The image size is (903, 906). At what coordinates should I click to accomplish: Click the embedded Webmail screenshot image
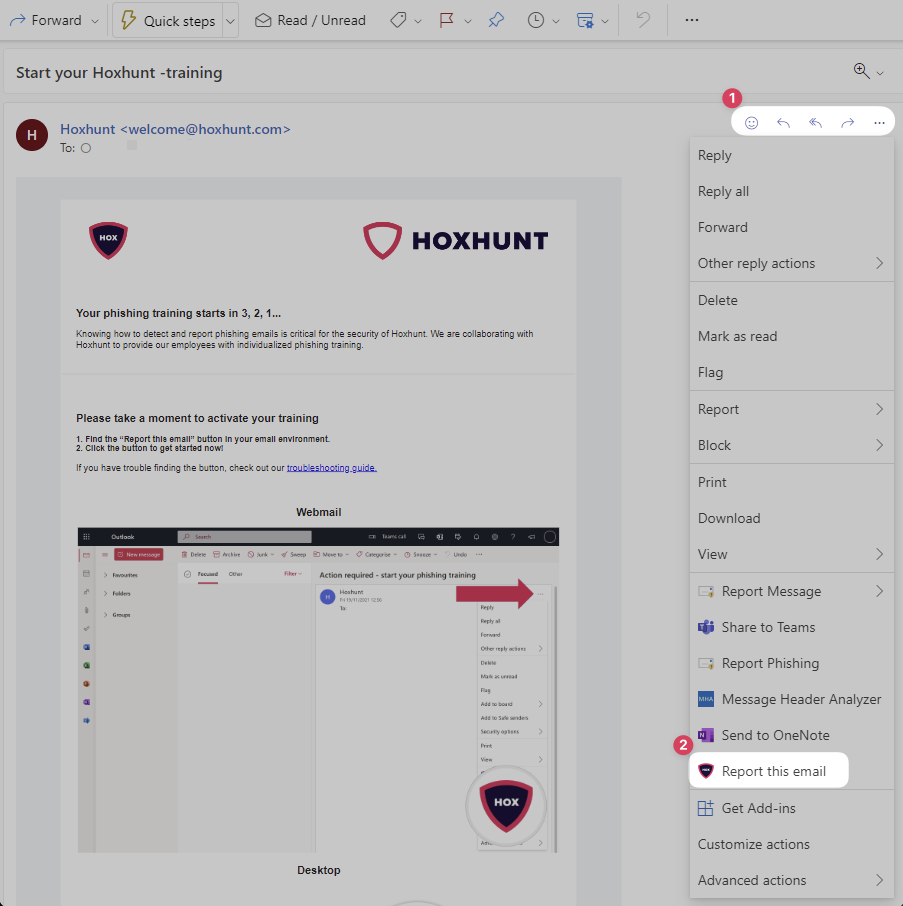tap(318, 690)
